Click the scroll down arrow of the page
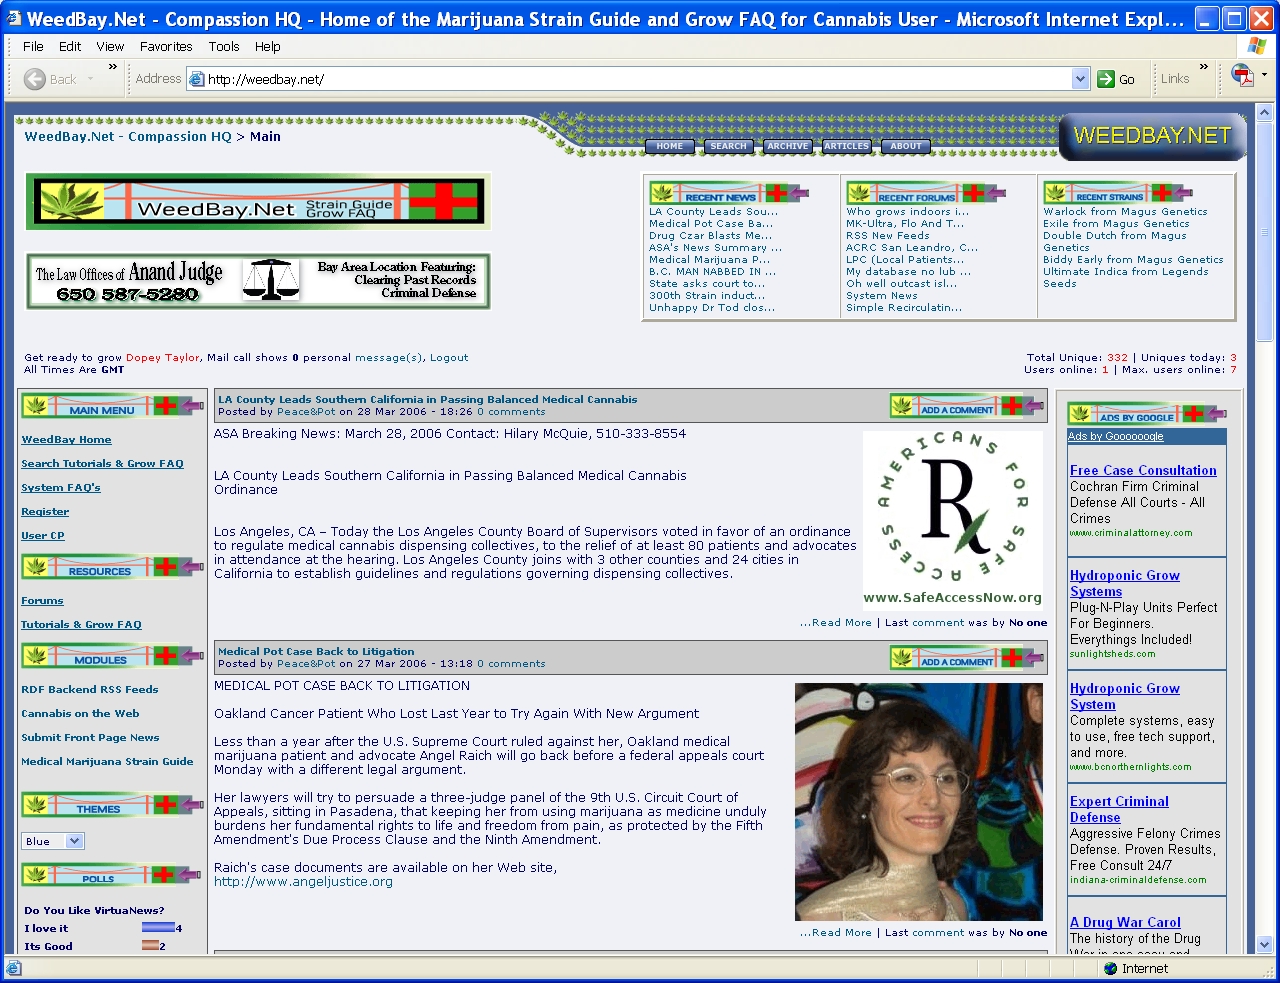Screen dimensions: 1280x983 point(1265,944)
